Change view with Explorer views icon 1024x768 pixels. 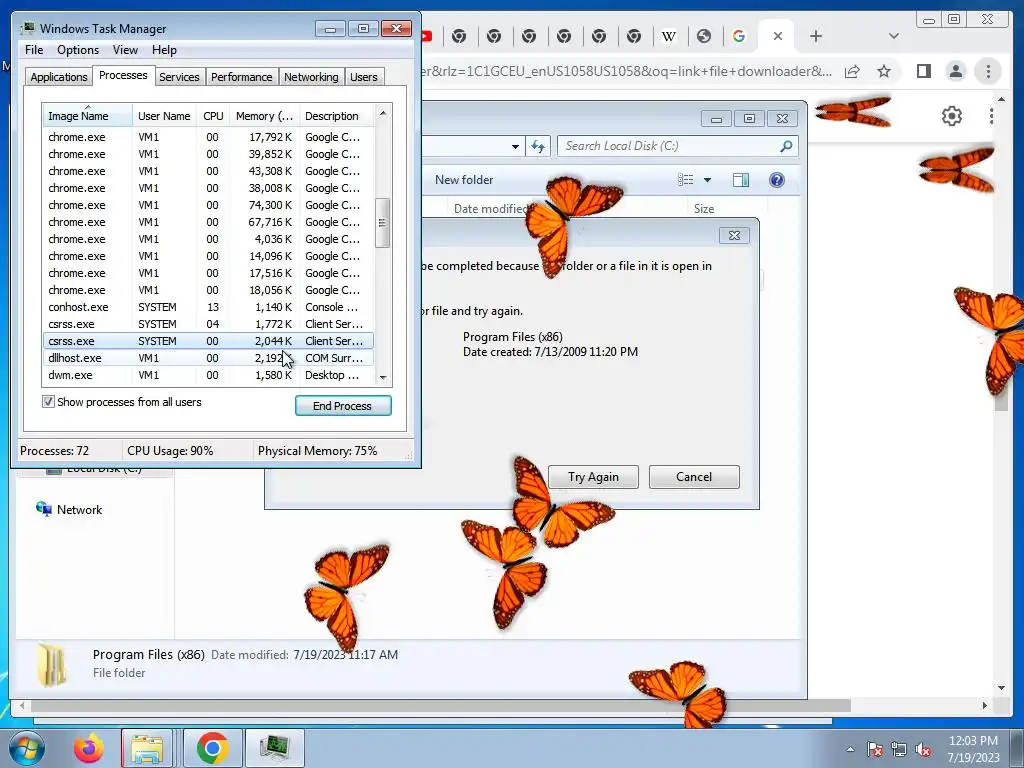pyautogui.click(x=685, y=180)
